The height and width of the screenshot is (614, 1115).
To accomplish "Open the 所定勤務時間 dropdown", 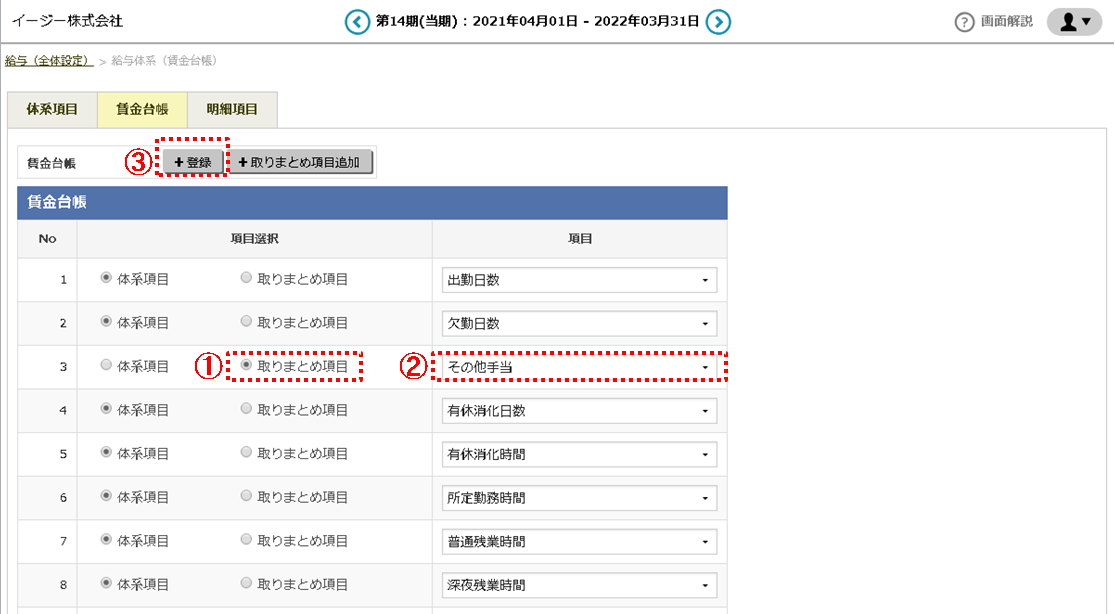I will pos(579,498).
